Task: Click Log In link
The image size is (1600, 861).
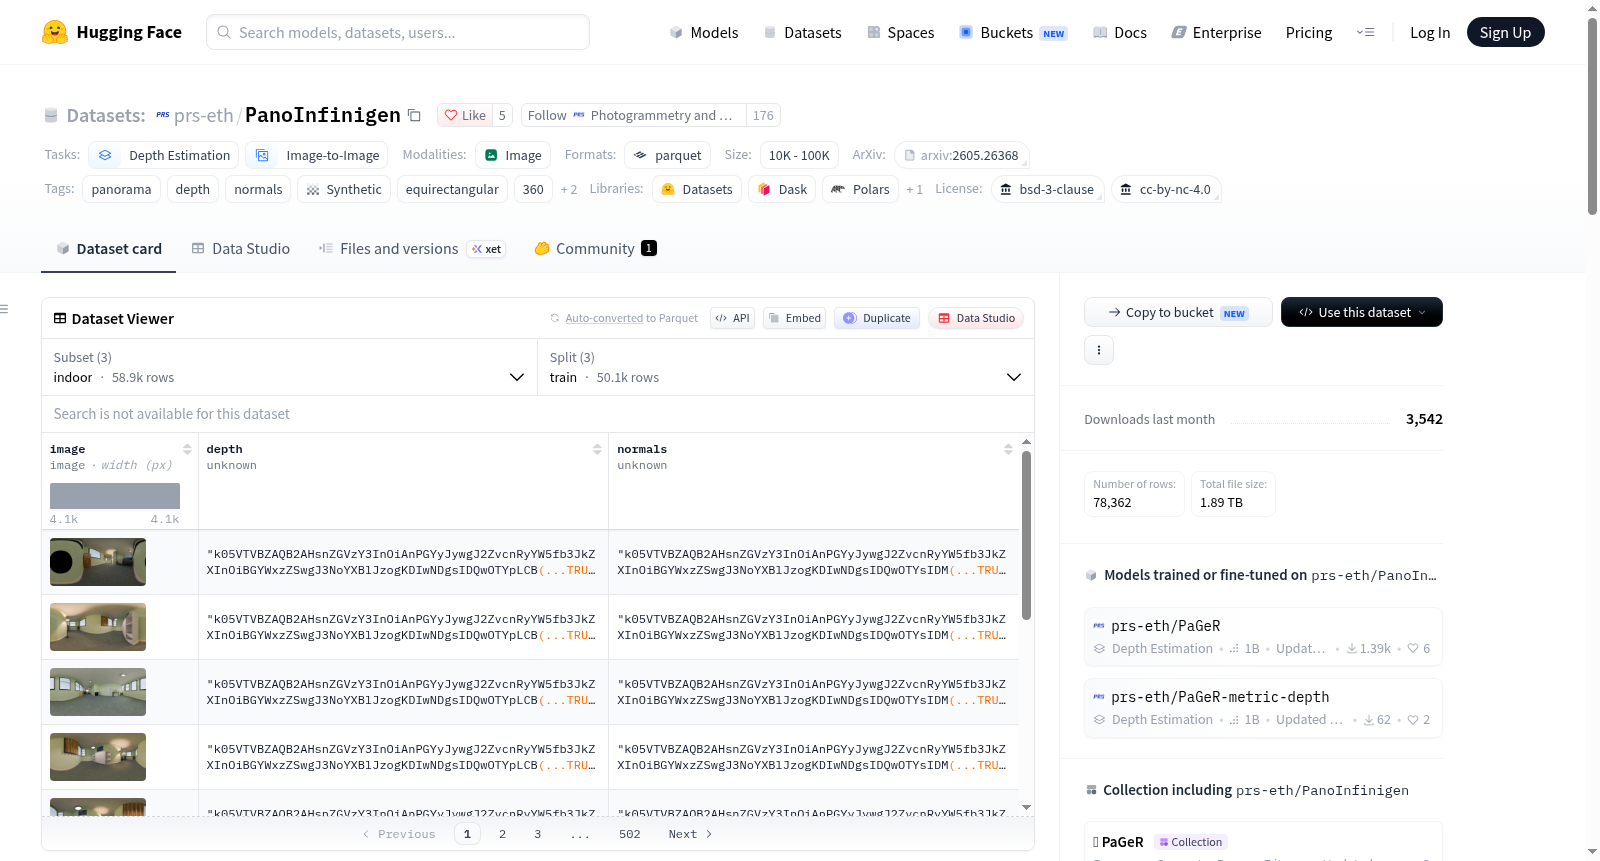Action: point(1430,32)
